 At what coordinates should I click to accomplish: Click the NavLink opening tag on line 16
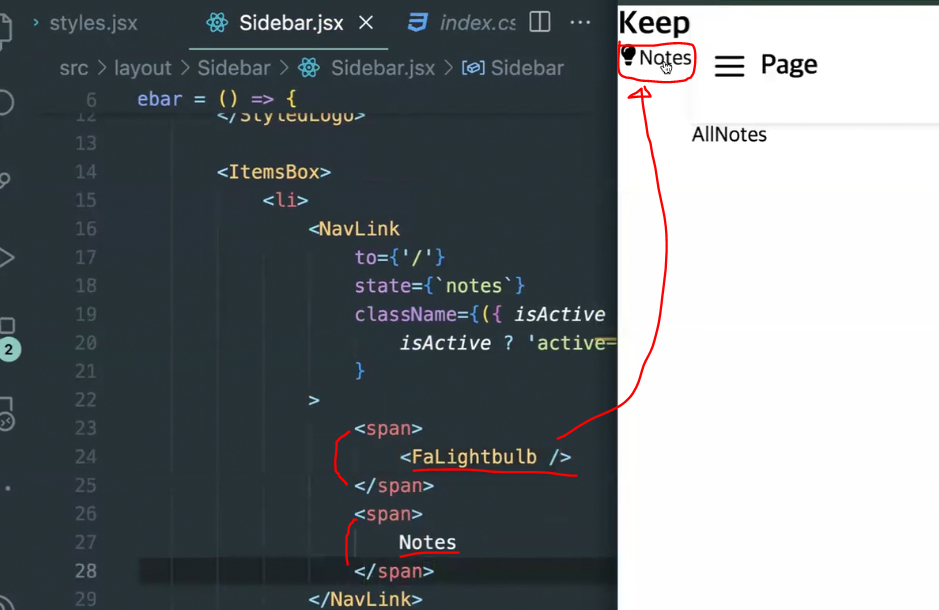click(x=354, y=229)
